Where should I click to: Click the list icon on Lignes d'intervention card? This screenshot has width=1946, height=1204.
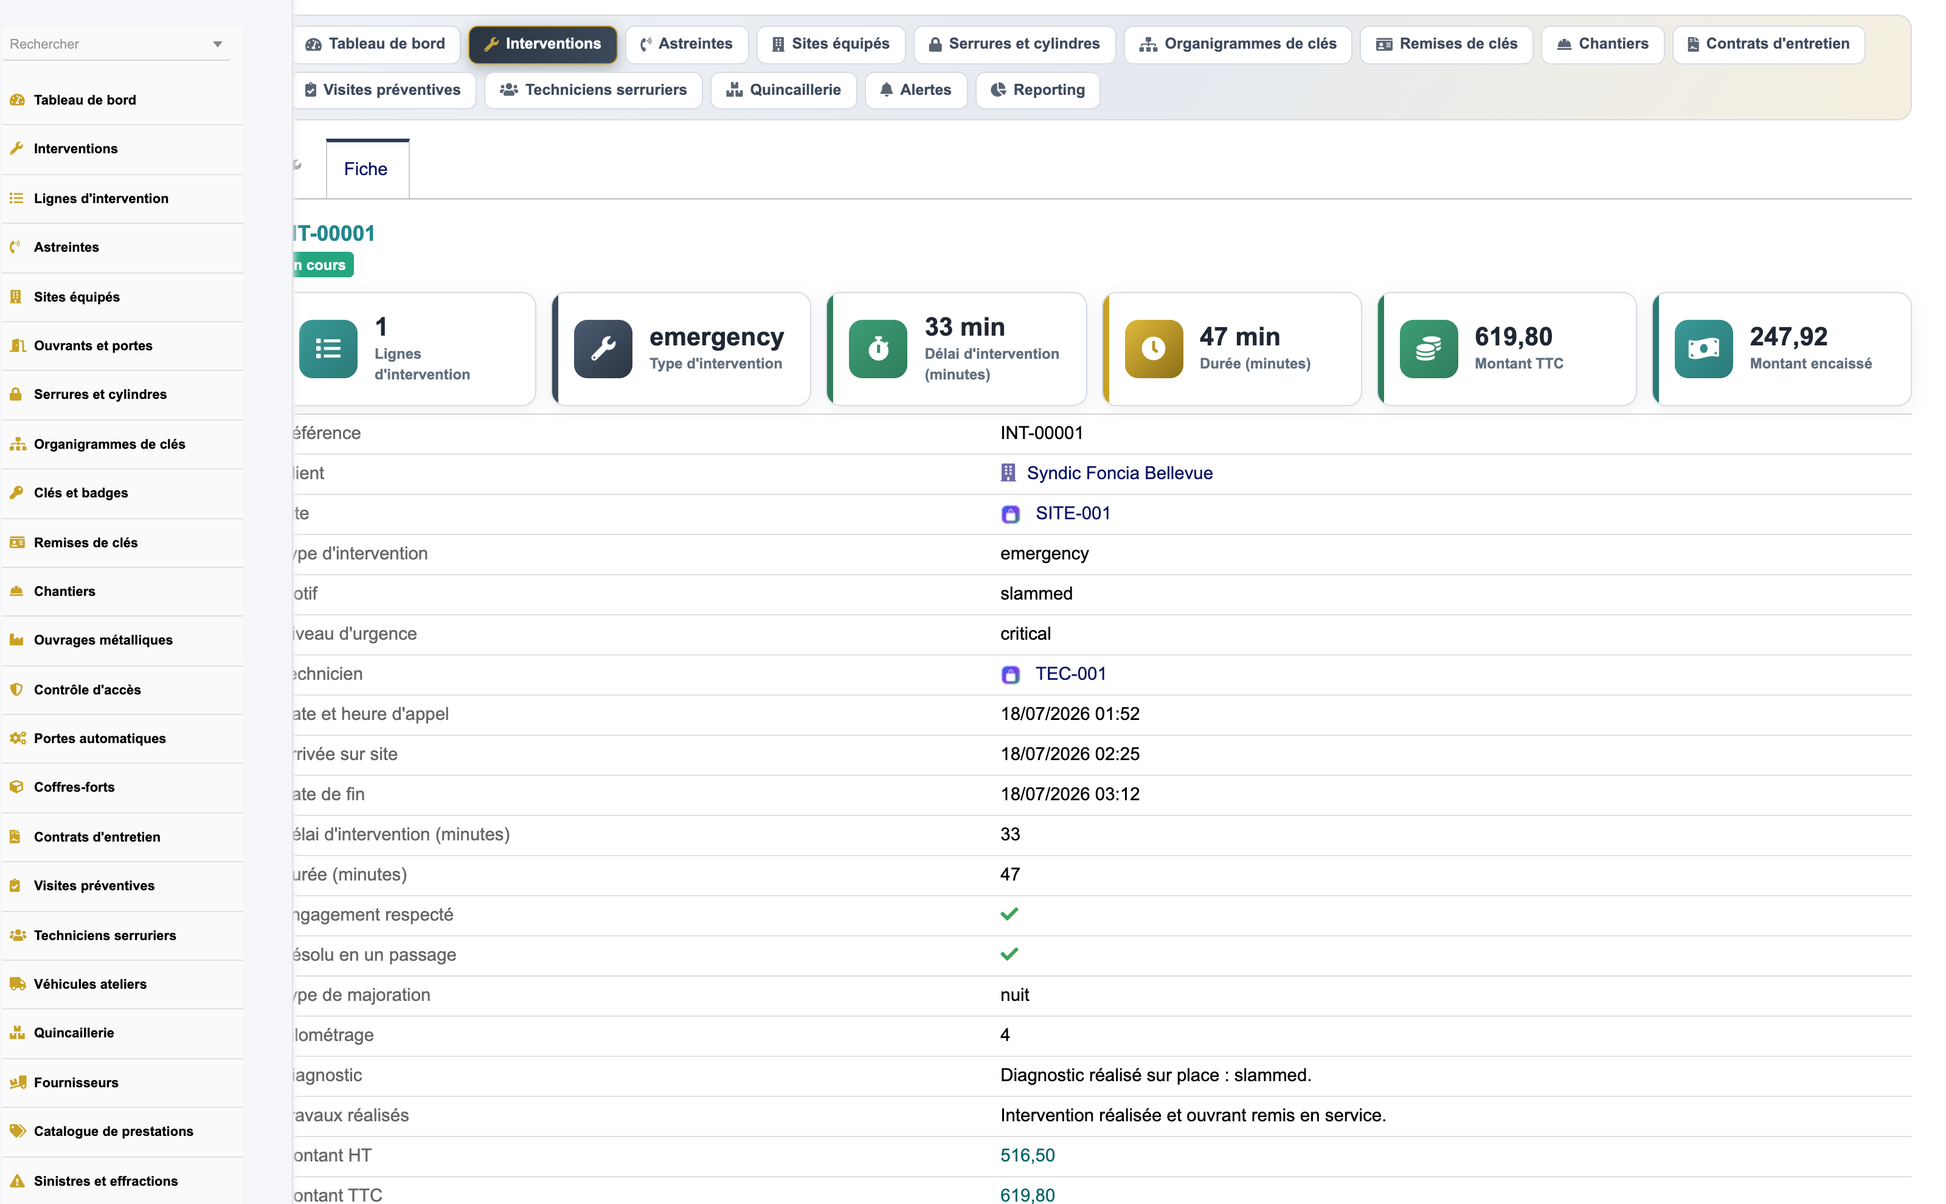328,348
